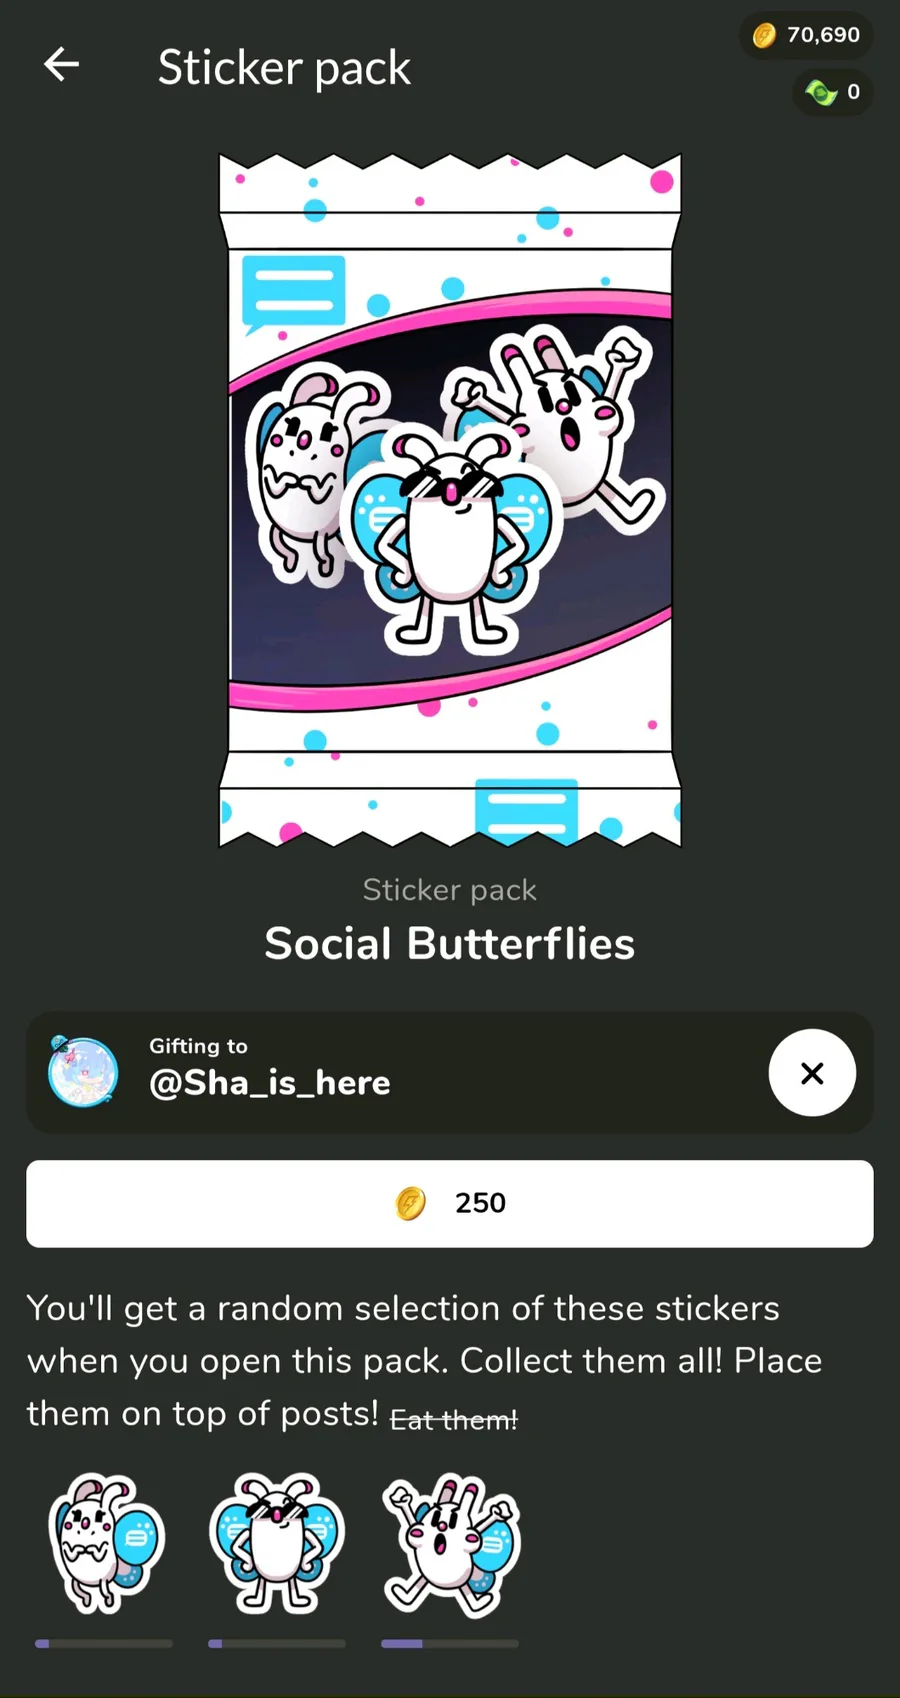Screen dimensions: 900x1698
Task: Tap progress bar under scared sticker
Action: (104, 1643)
